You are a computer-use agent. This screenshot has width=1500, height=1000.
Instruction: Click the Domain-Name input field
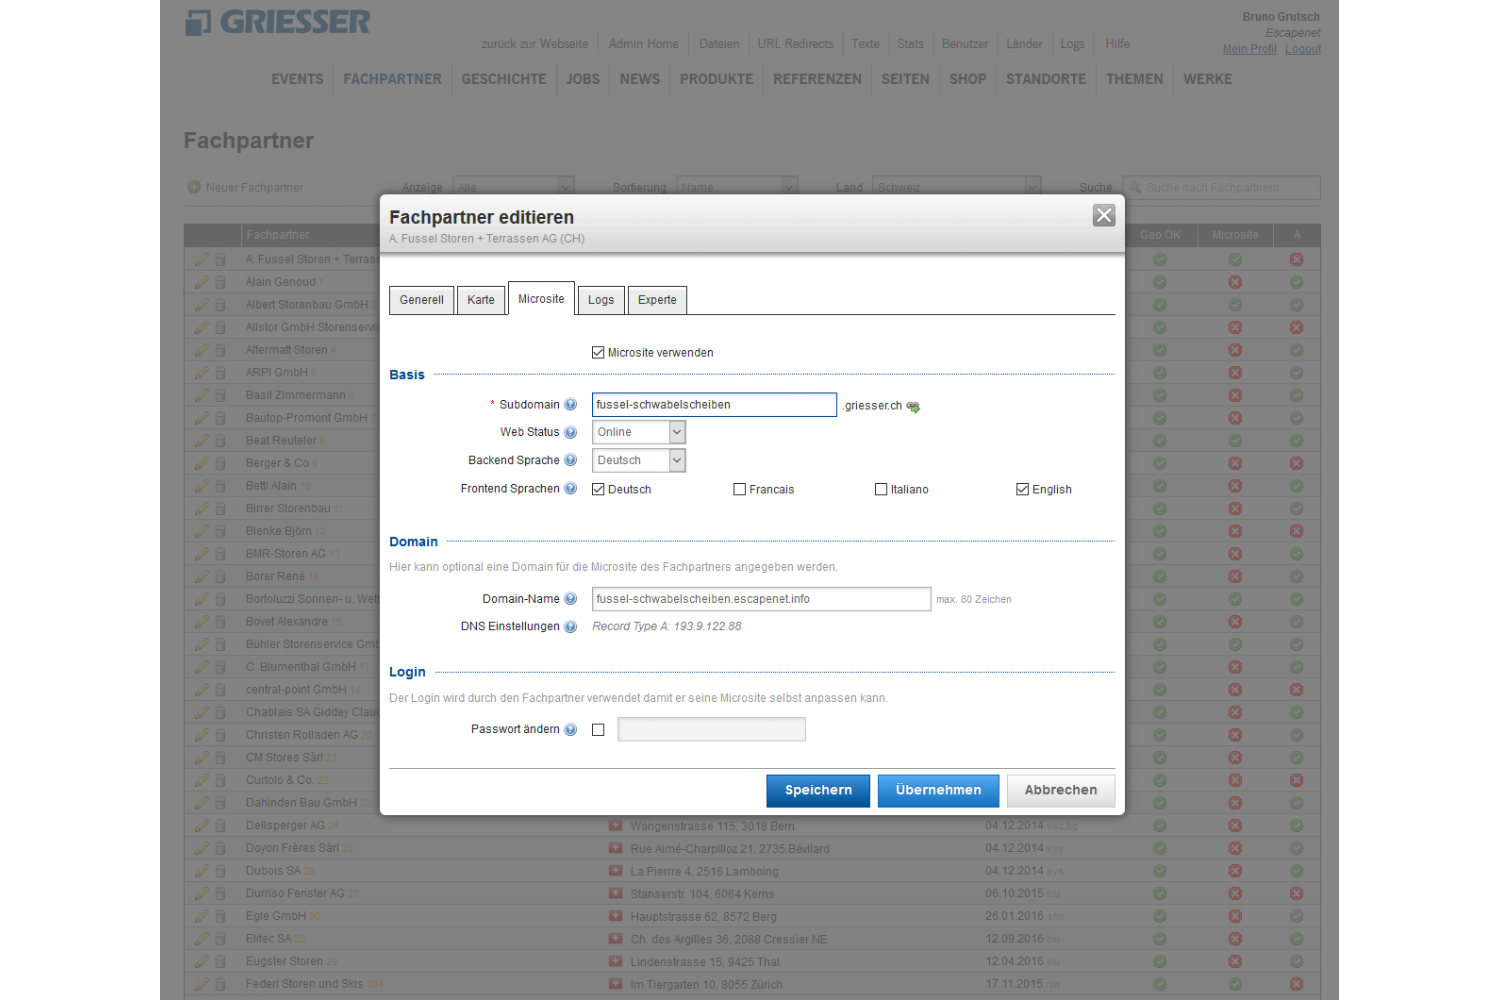point(761,599)
